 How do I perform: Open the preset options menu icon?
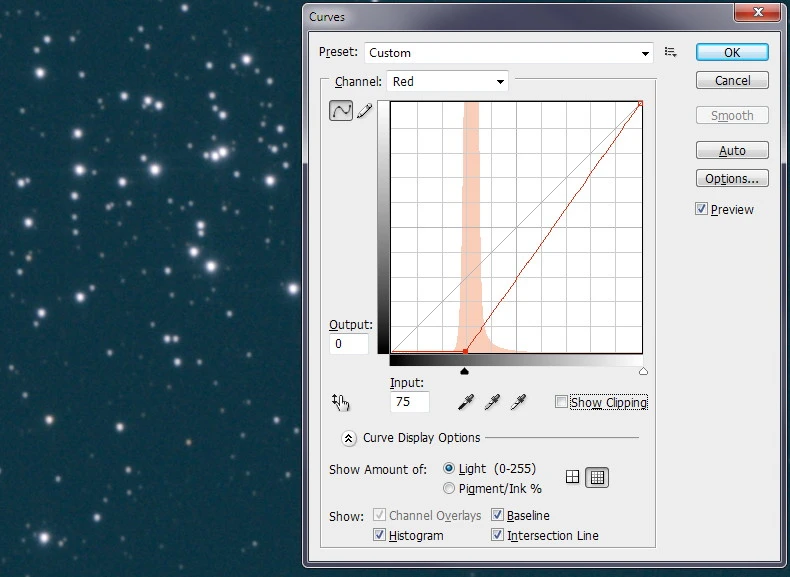tap(671, 53)
